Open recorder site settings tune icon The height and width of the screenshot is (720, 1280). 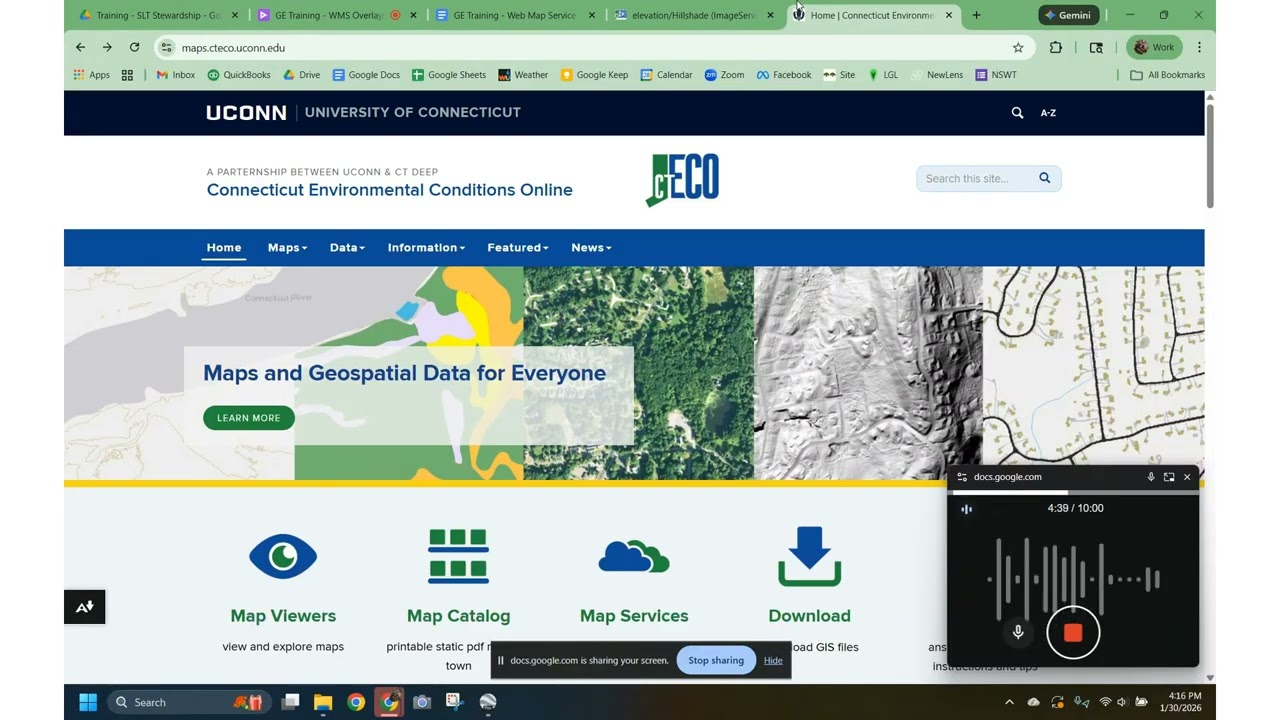pyautogui.click(x=962, y=477)
